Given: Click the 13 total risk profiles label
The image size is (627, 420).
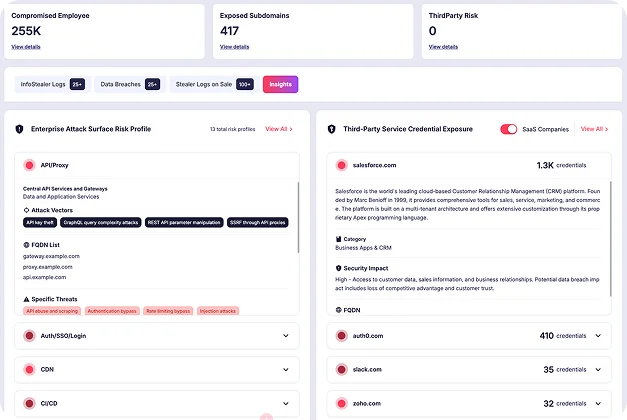Looking at the screenshot, I should click(x=232, y=129).
